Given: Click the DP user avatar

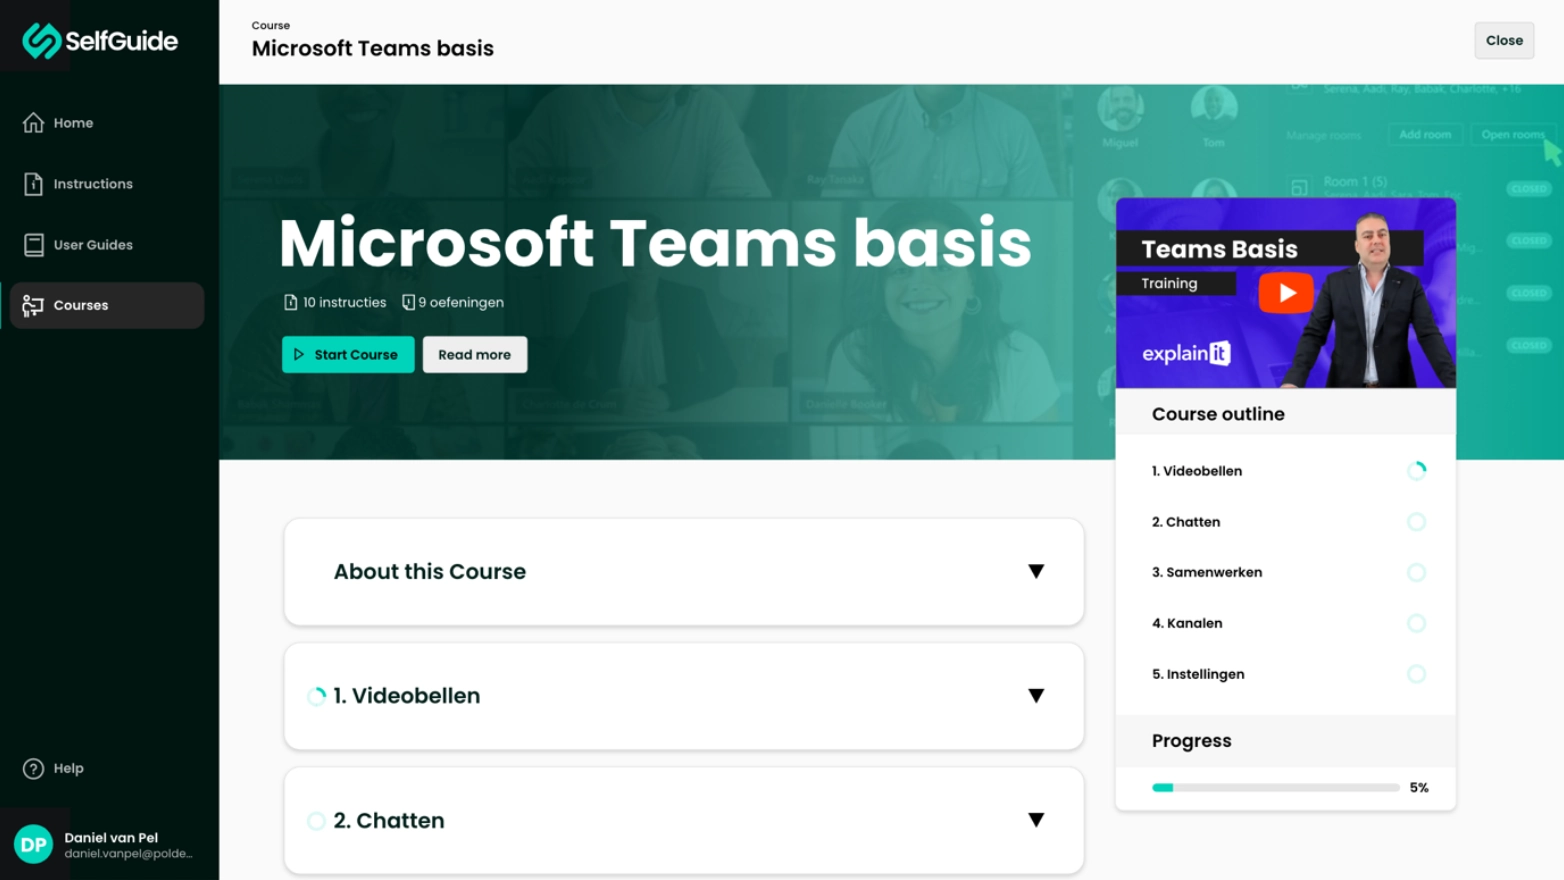Looking at the screenshot, I should 33,844.
